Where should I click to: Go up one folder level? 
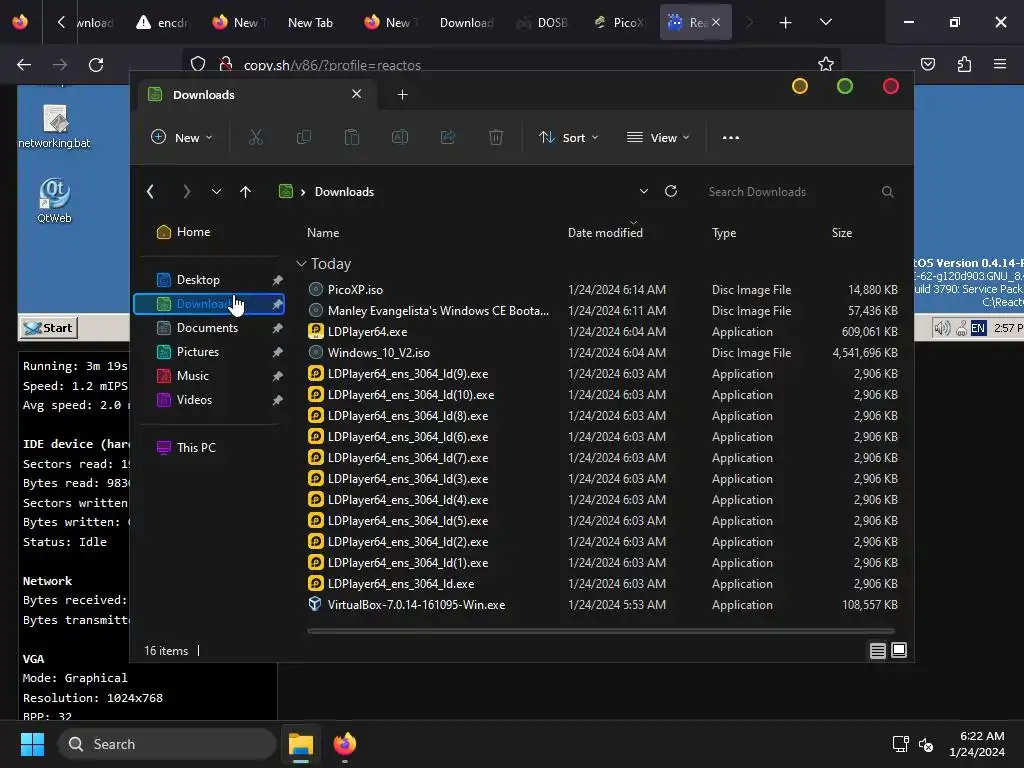pyautogui.click(x=246, y=191)
